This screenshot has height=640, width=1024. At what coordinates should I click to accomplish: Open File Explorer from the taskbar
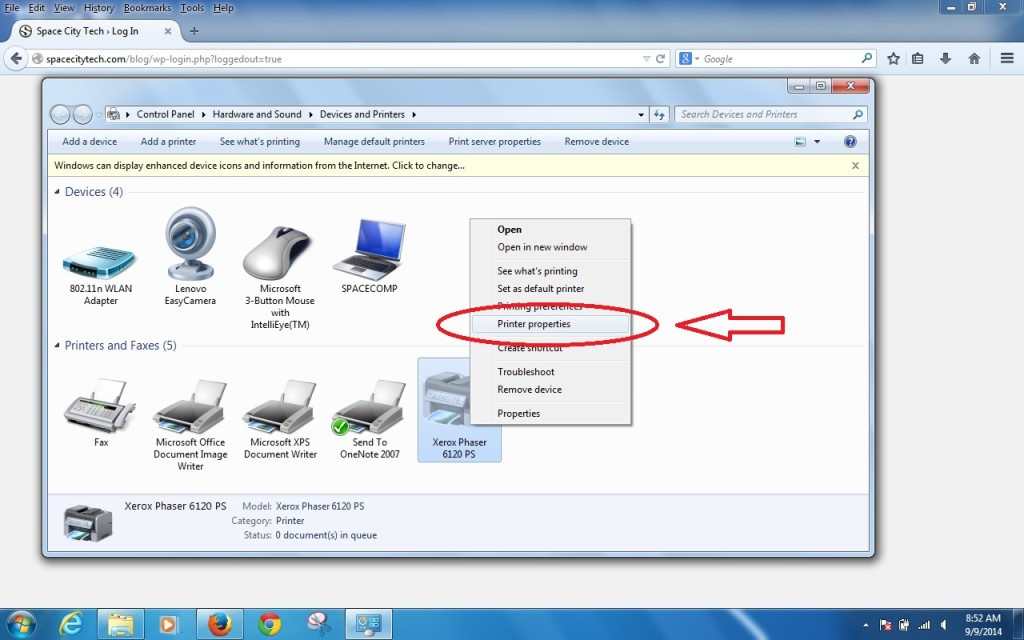tap(121, 624)
